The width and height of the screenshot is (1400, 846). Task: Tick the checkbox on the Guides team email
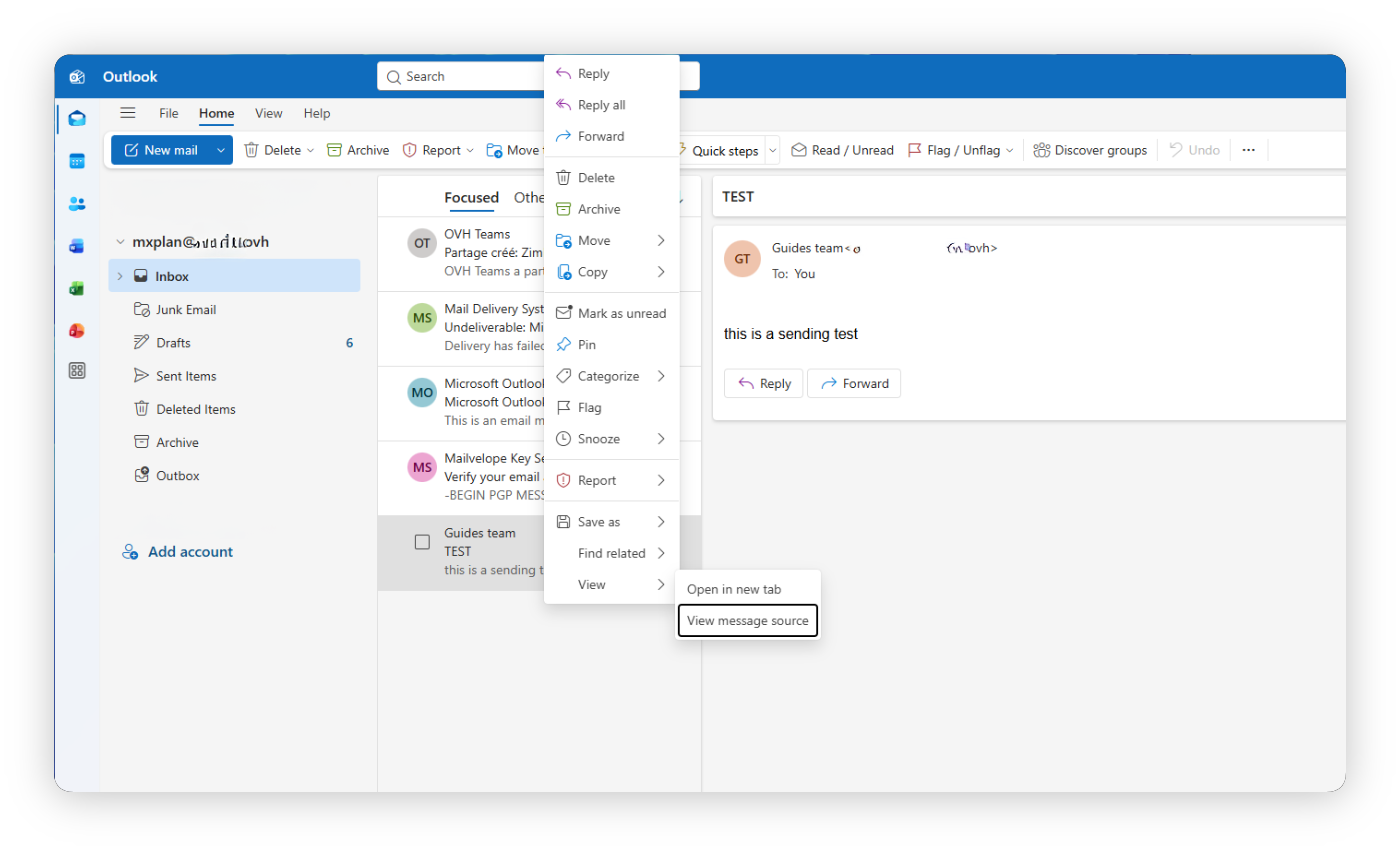[422, 541]
